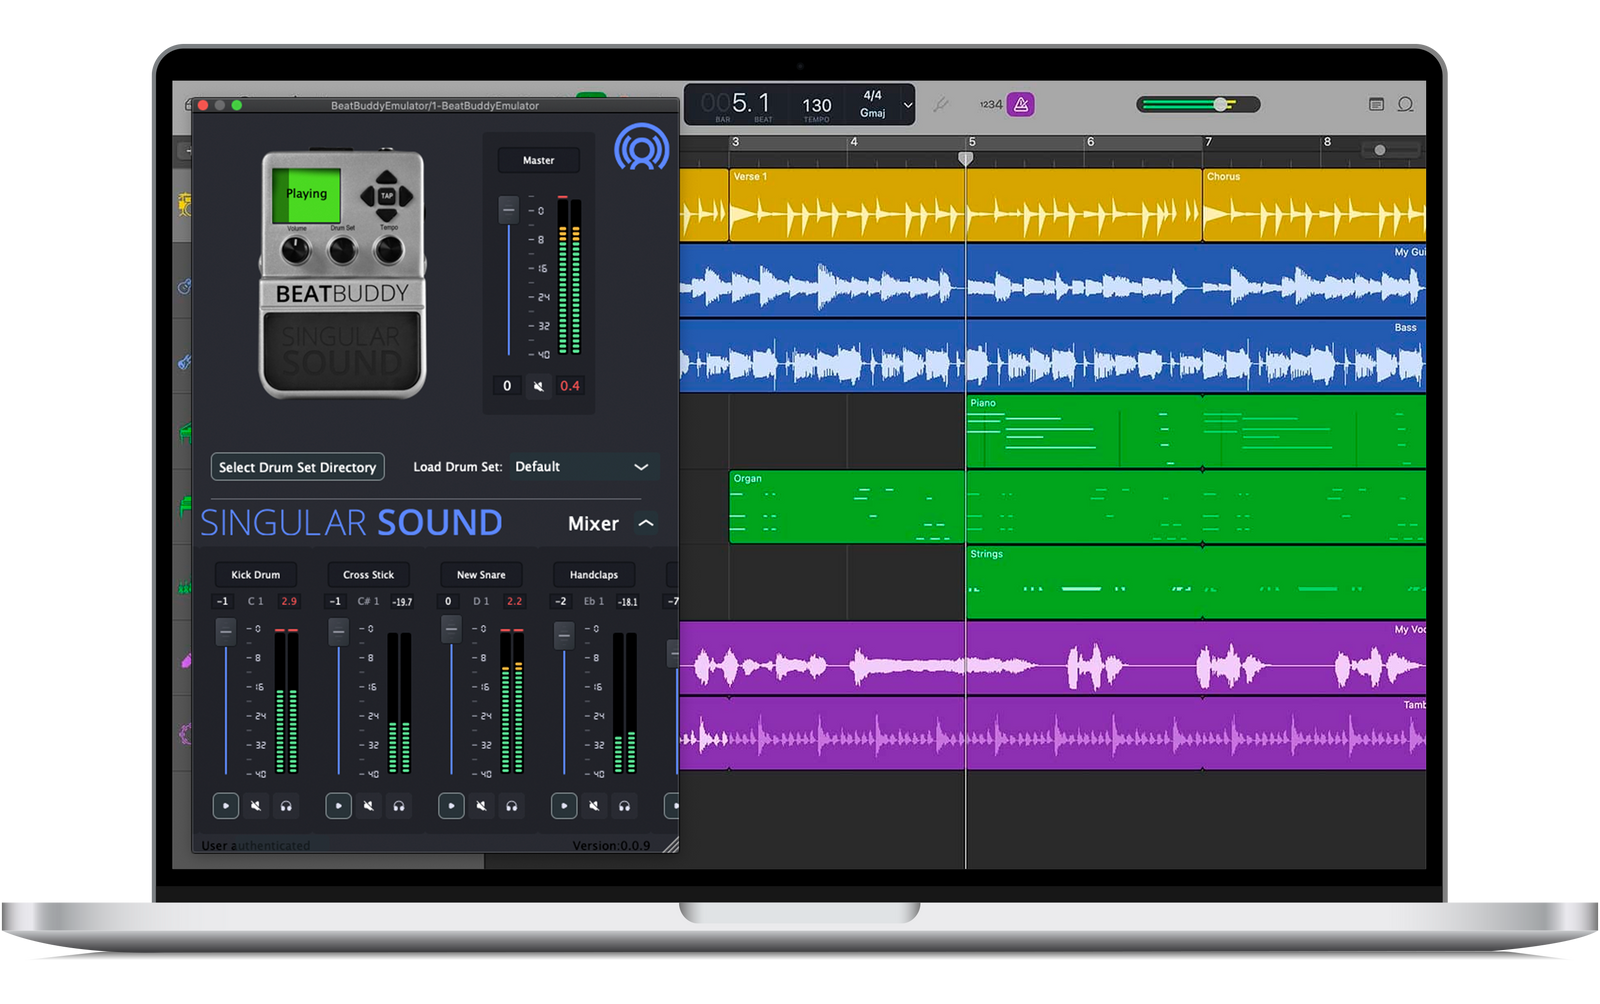Collapse the Mixer section with the chevron
This screenshot has height=1004, width=1600.
(x=646, y=523)
